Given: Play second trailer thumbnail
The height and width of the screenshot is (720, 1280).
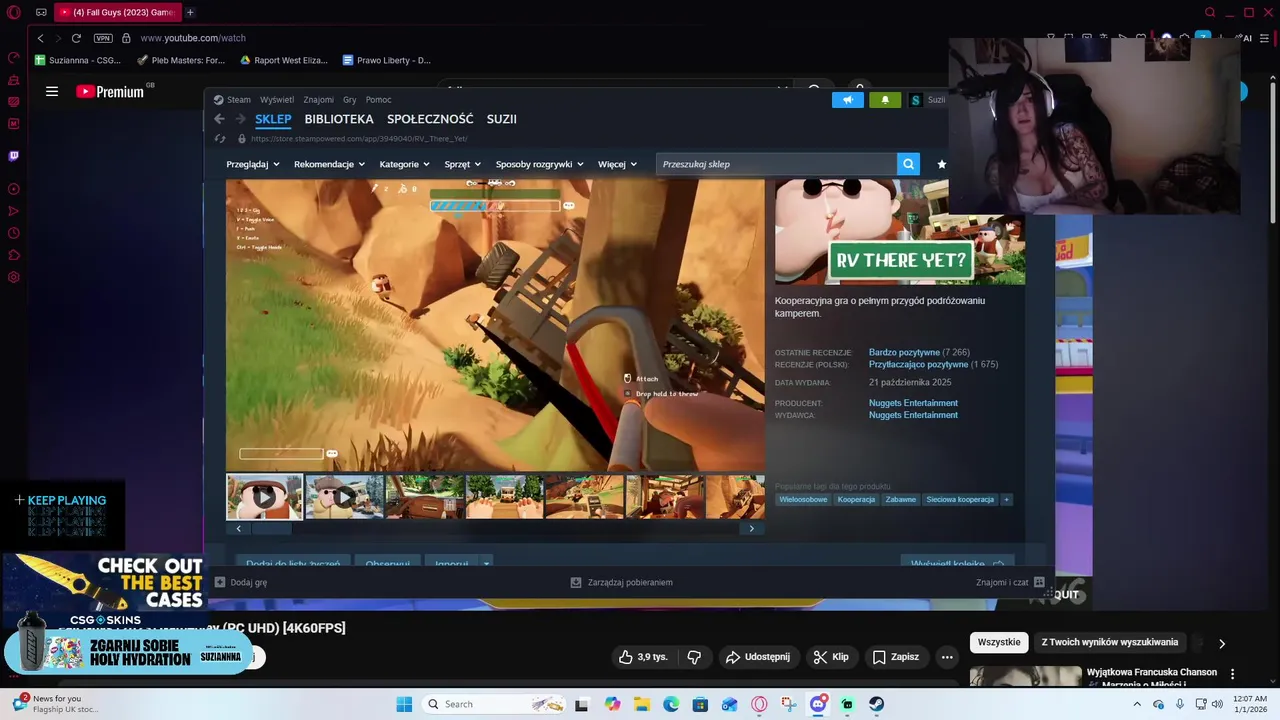Looking at the screenshot, I should click(344, 497).
